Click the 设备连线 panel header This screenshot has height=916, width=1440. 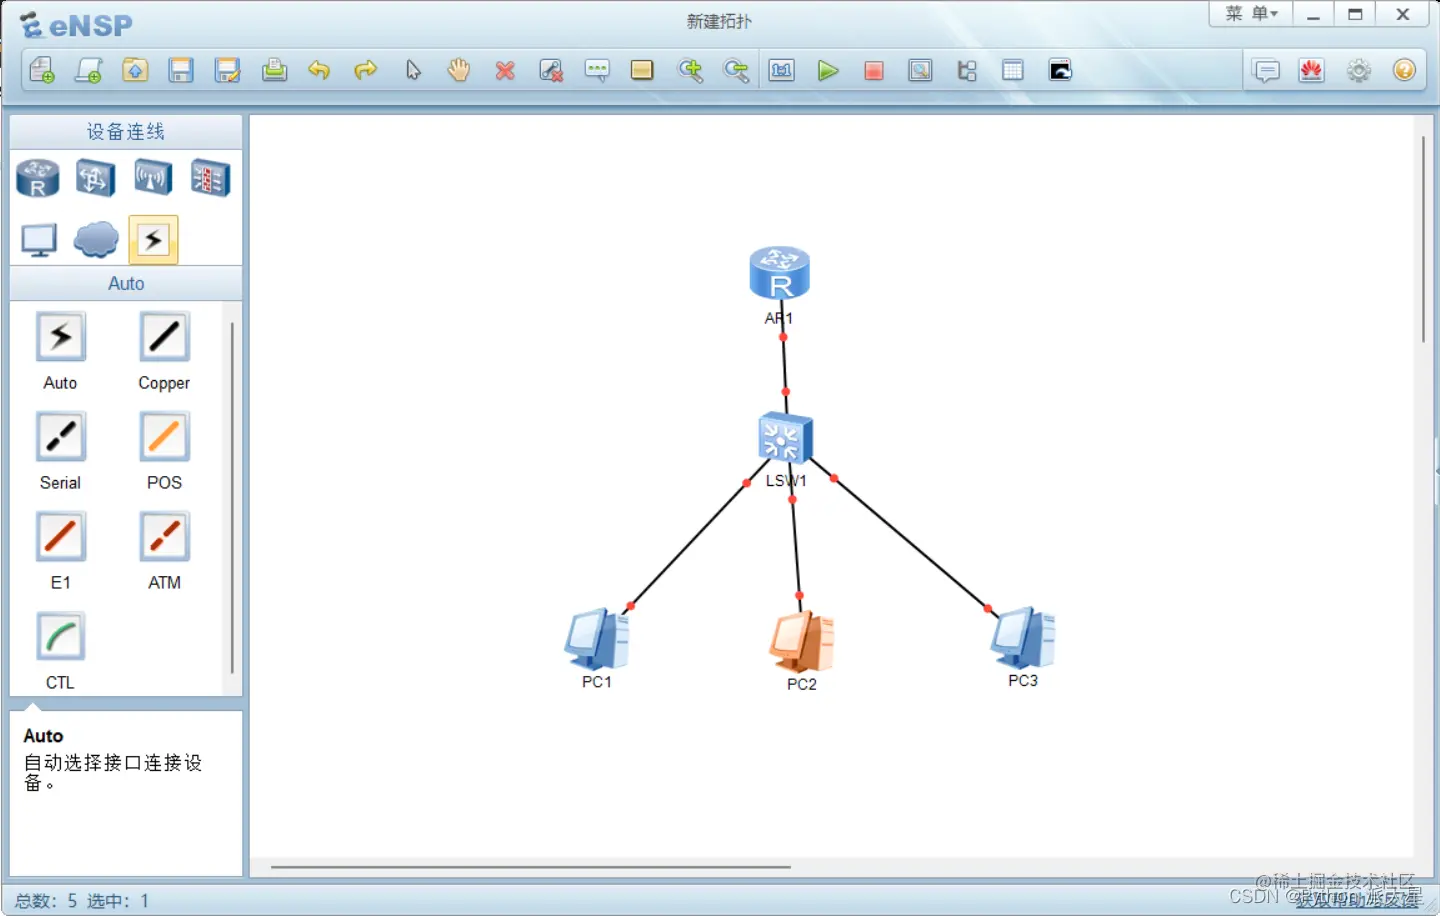point(126,131)
